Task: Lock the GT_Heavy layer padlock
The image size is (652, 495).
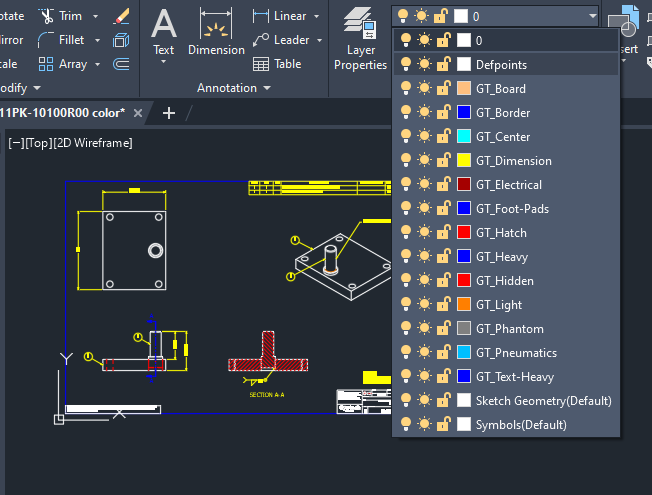Action: tap(444, 256)
